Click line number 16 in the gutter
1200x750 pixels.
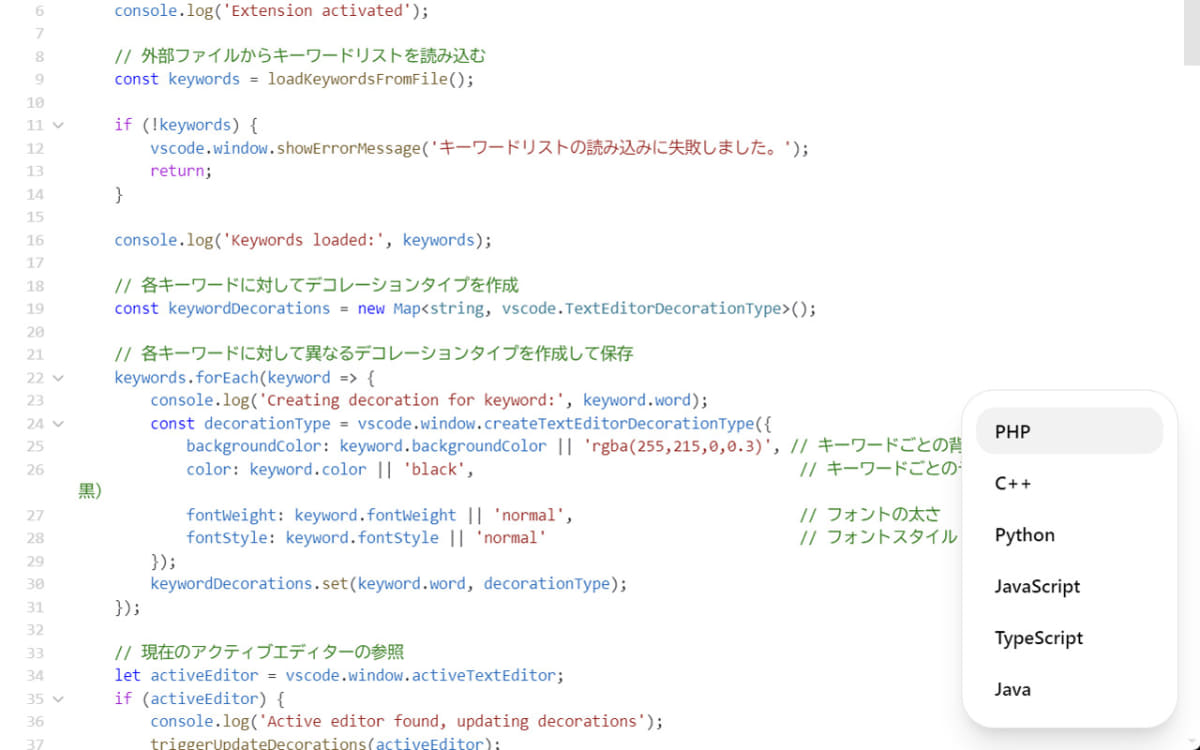coord(35,239)
